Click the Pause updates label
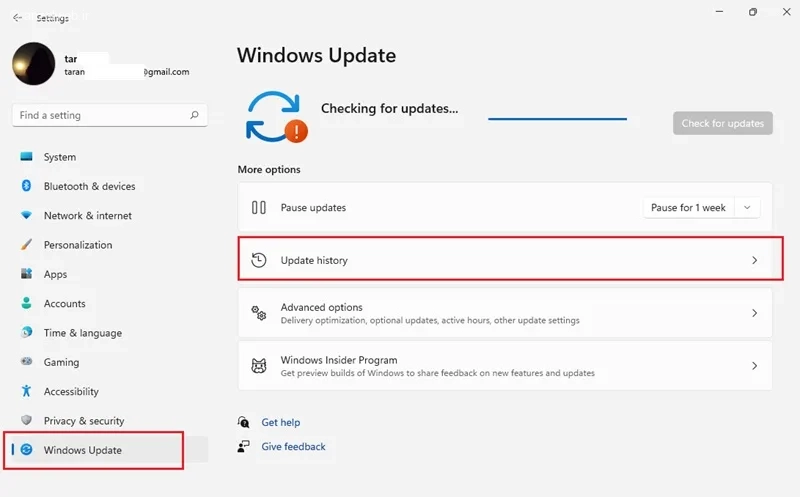This screenshot has width=800, height=497. tap(313, 208)
